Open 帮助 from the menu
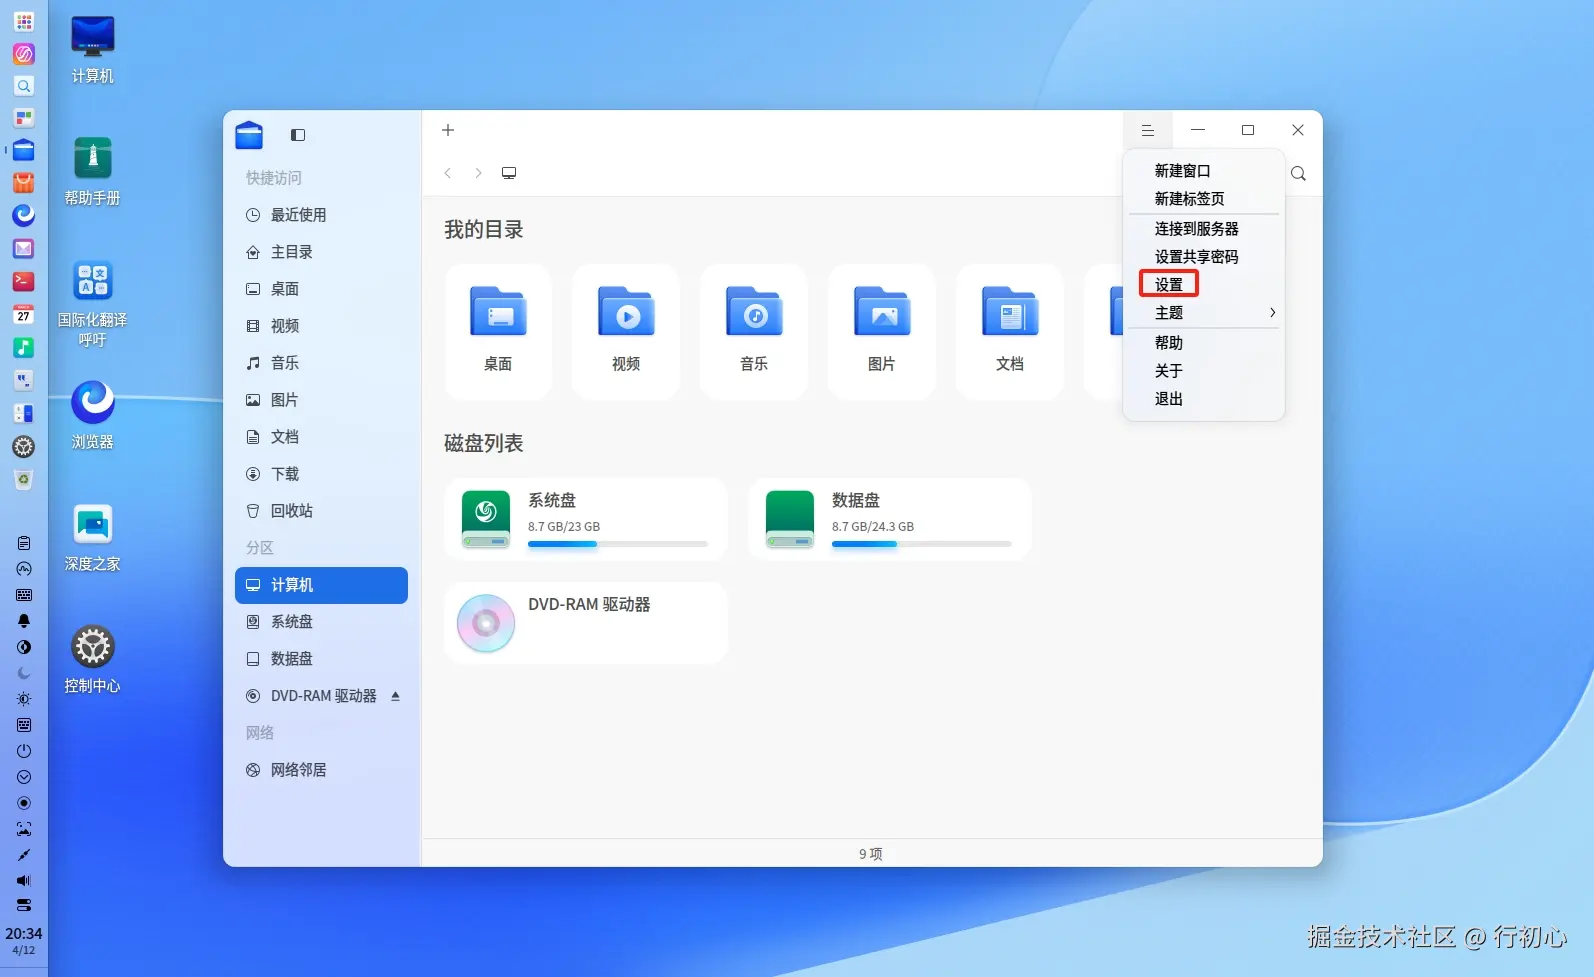This screenshot has height=977, width=1594. 1204,343
